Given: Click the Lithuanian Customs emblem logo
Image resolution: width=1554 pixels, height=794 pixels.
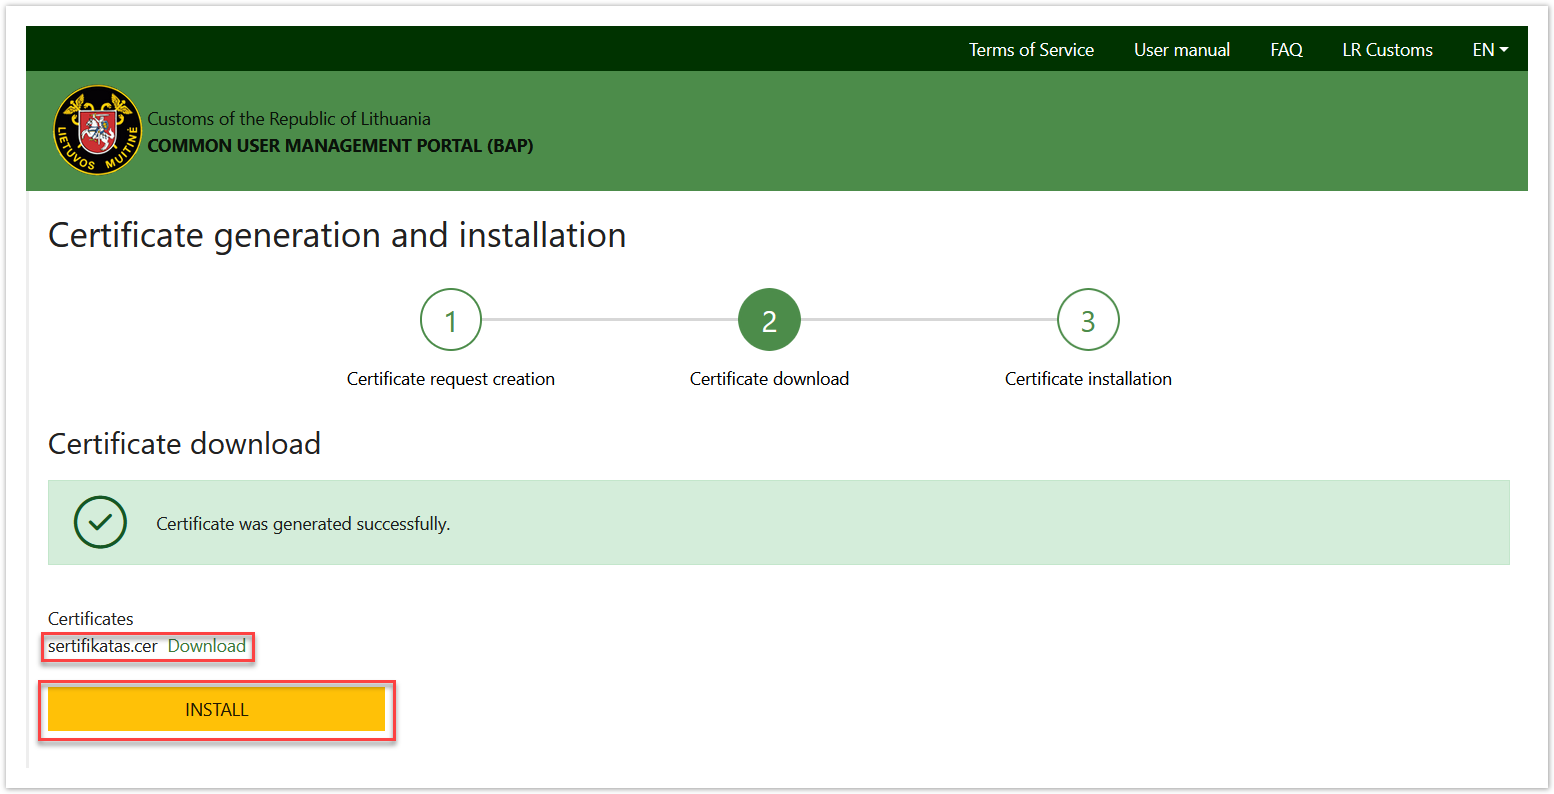Looking at the screenshot, I should [97, 130].
